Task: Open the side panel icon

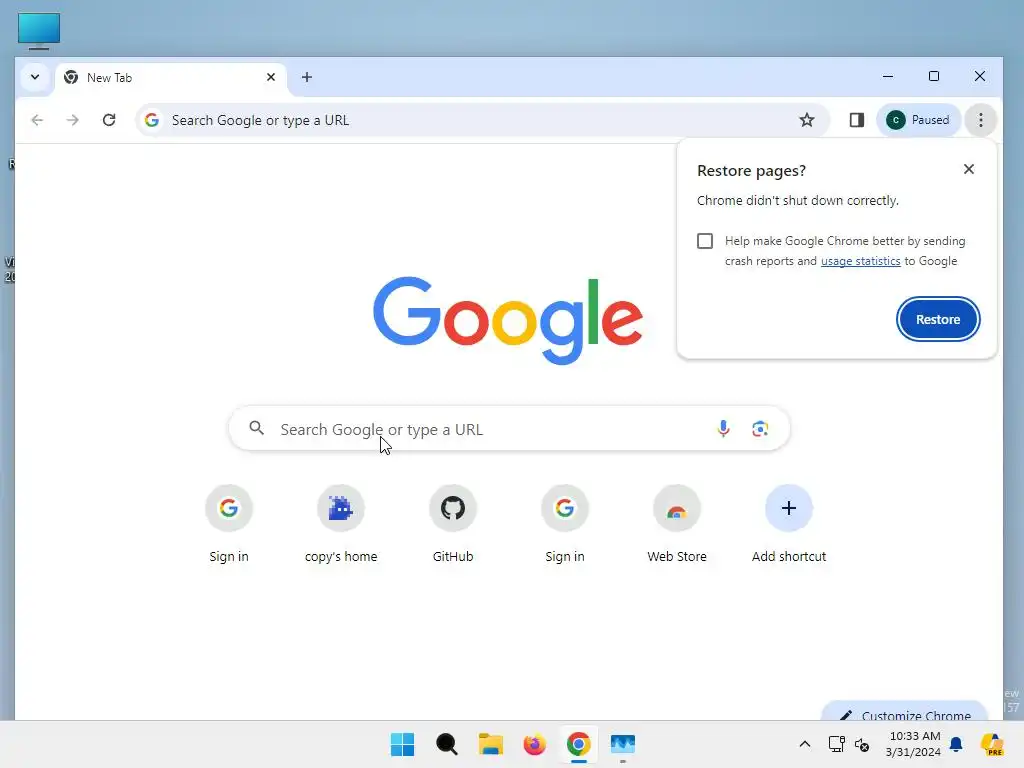Action: coord(857,120)
